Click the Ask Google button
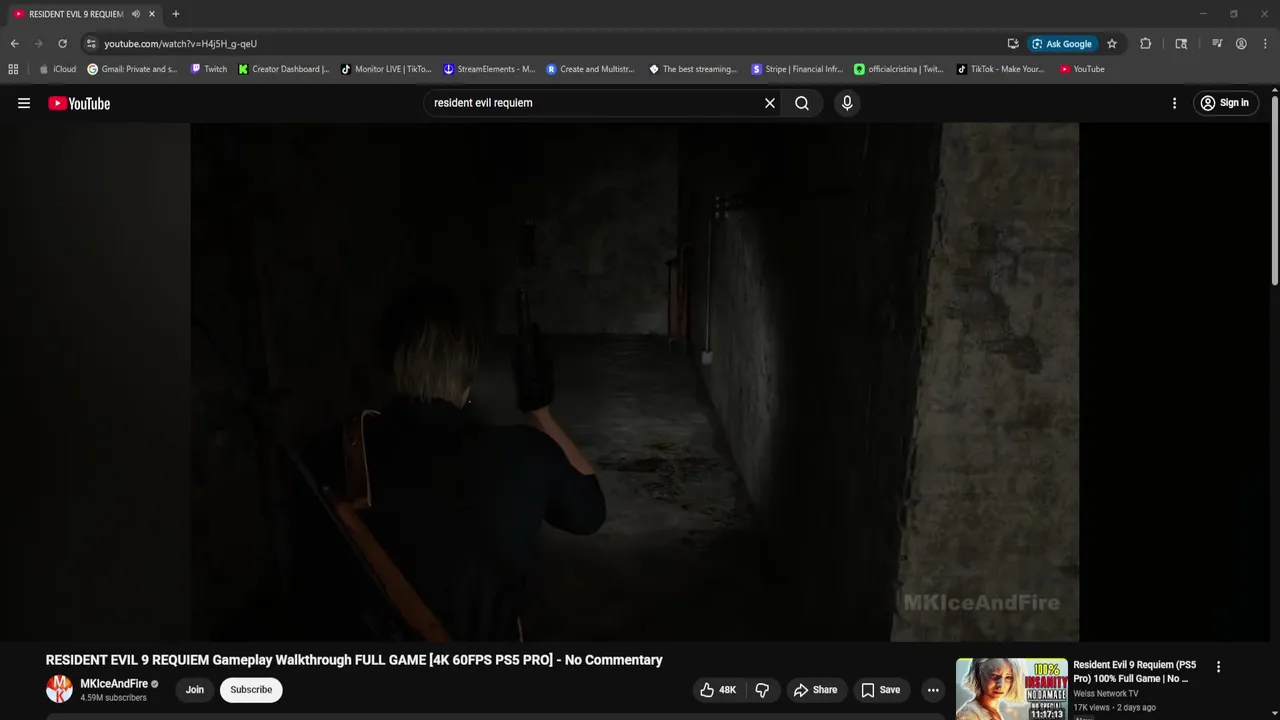This screenshot has height=720, width=1280. pyautogui.click(x=1062, y=44)
